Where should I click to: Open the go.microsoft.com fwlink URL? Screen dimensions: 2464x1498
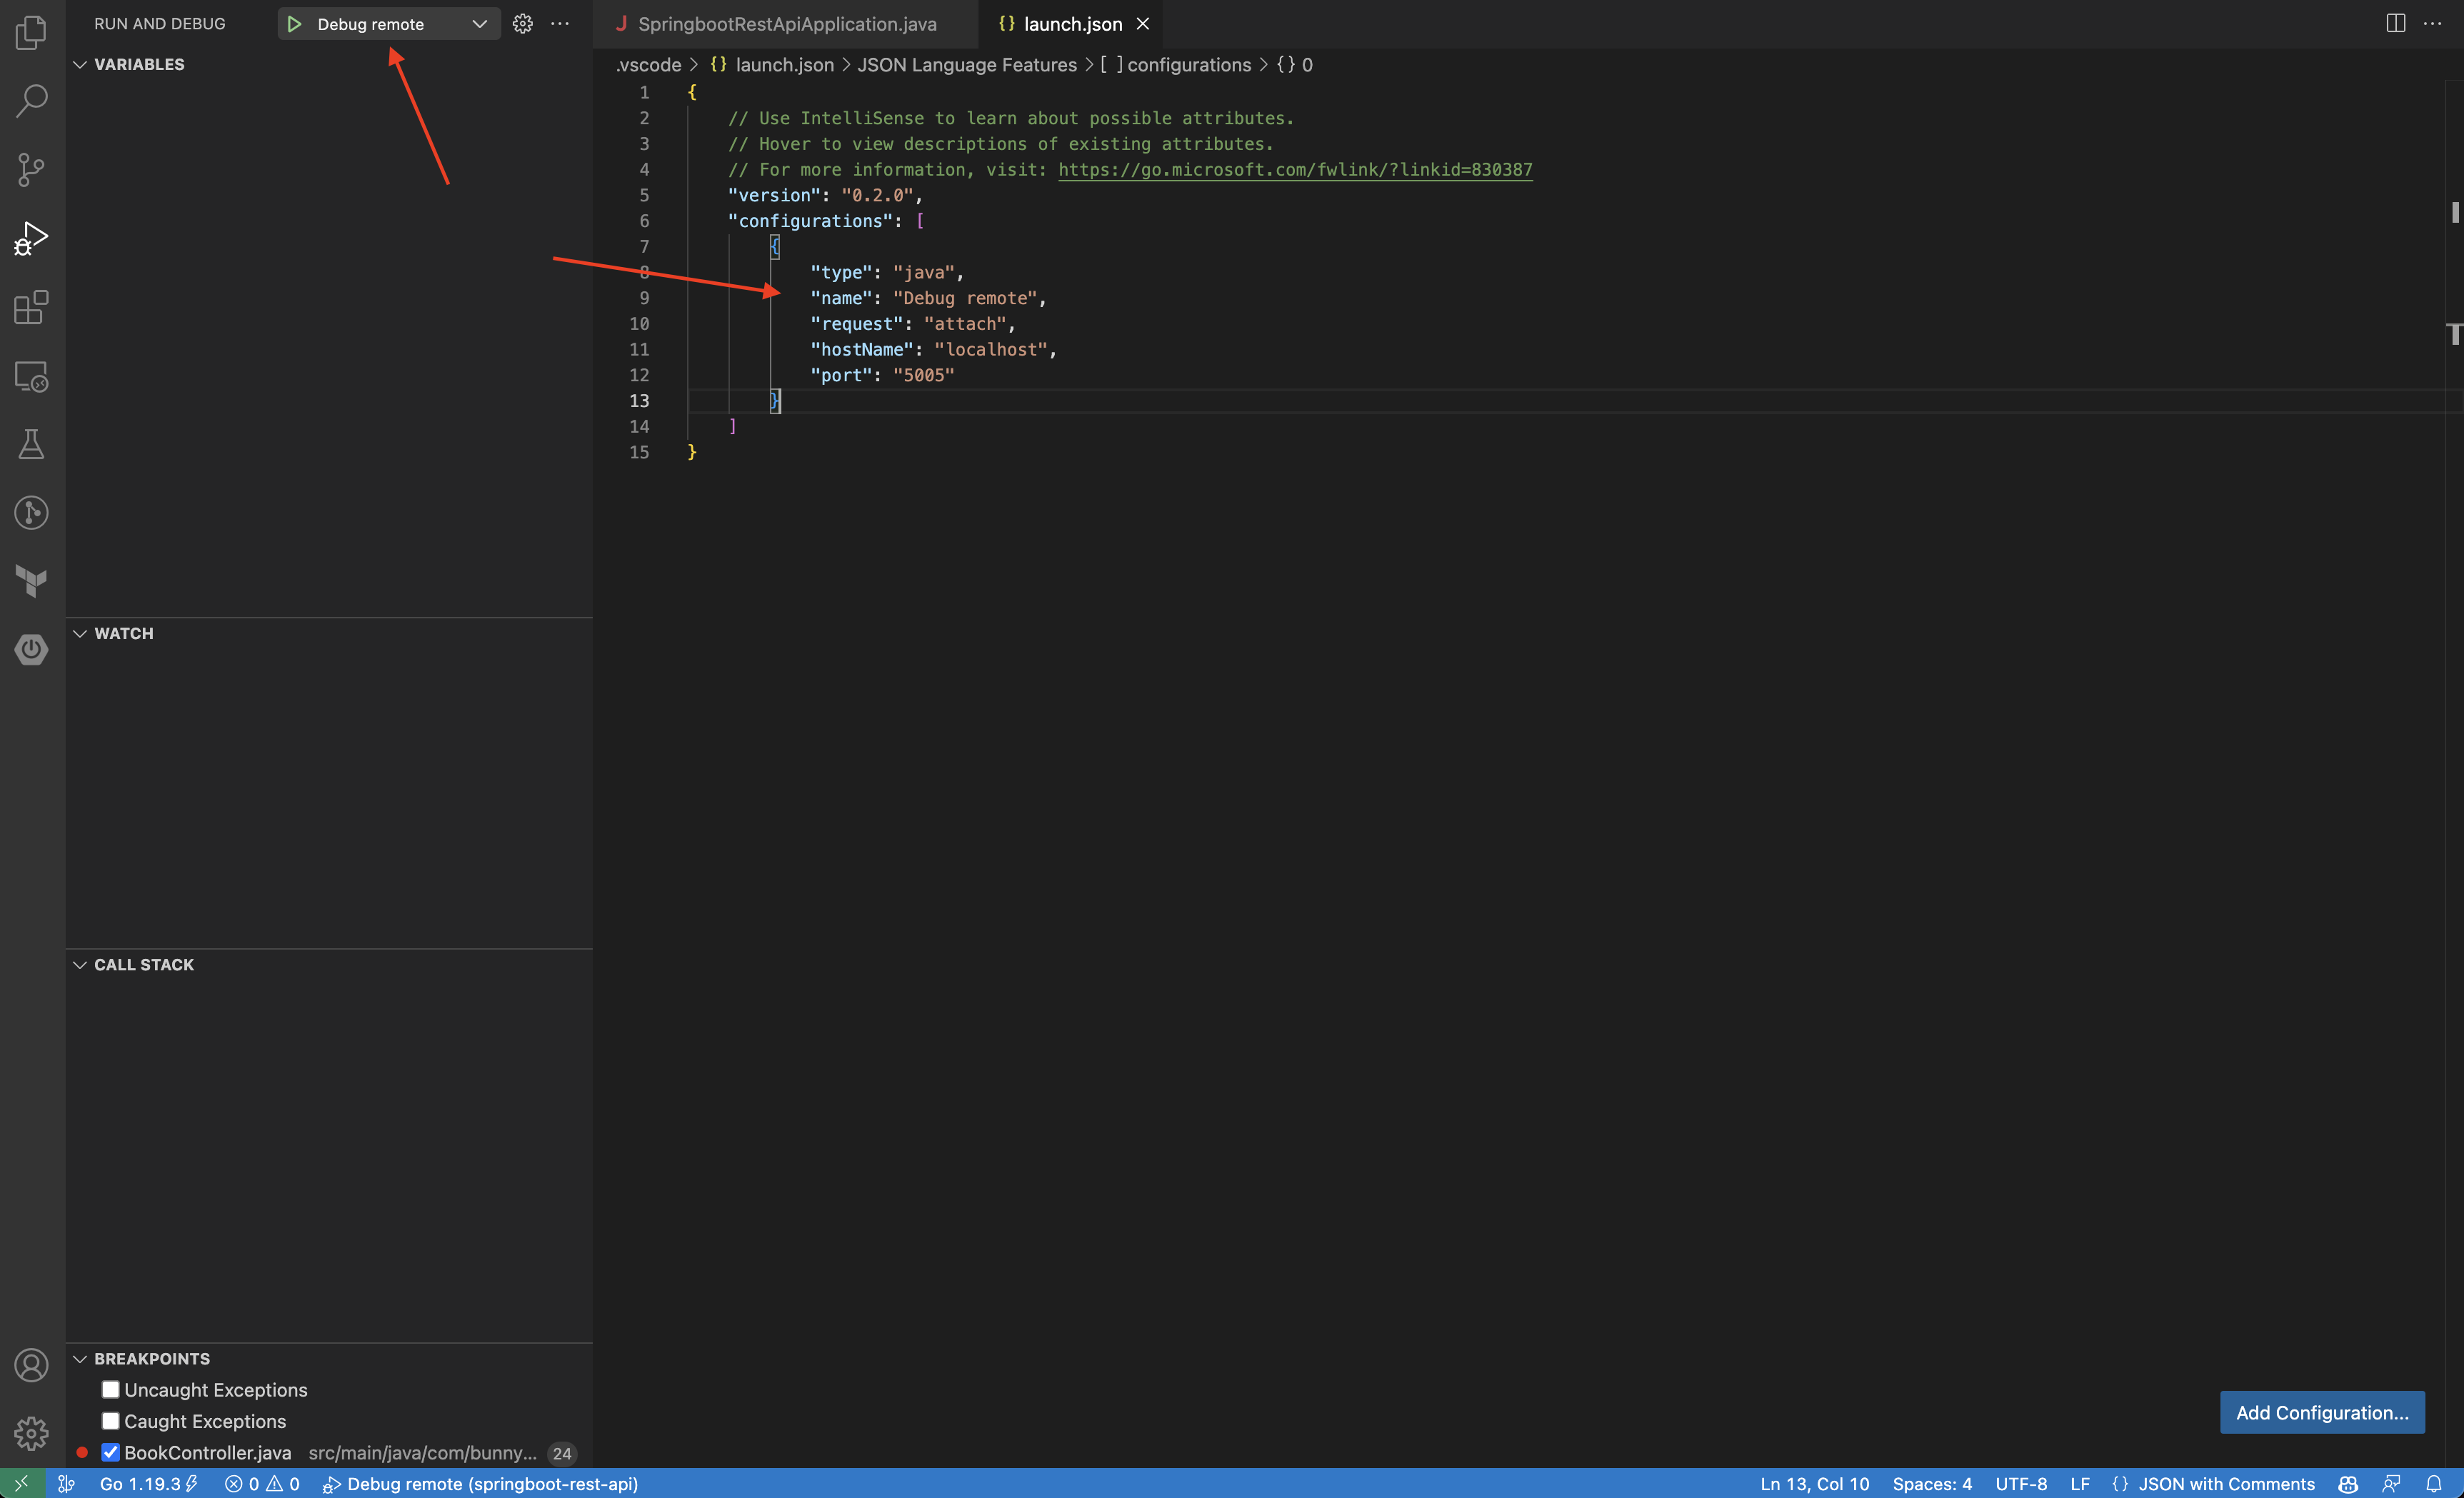1295,169
